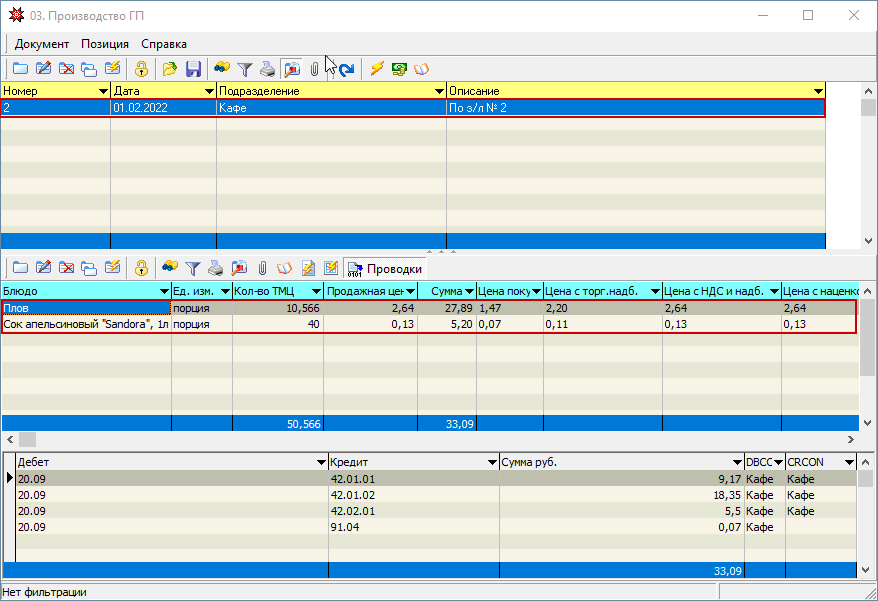878x601 pixels.
Task: Click the padlock icon in the top toolbar
Action: 142,69
